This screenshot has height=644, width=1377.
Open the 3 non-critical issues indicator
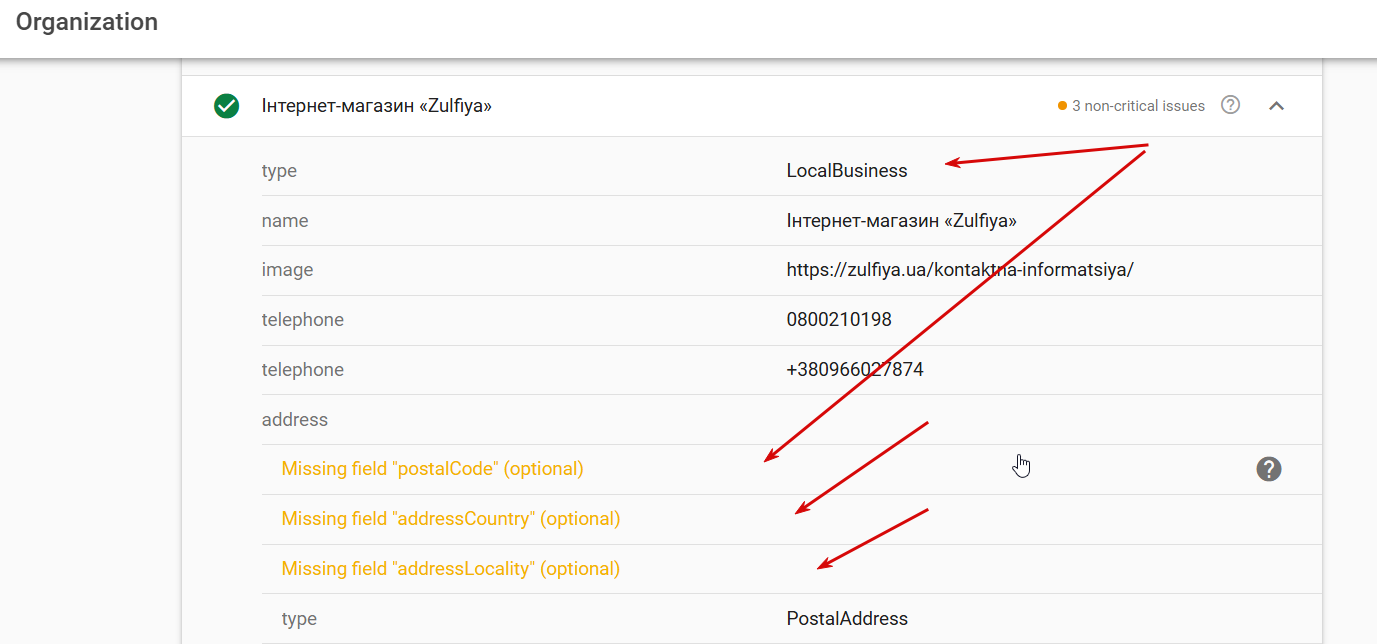pos(1132,106)
